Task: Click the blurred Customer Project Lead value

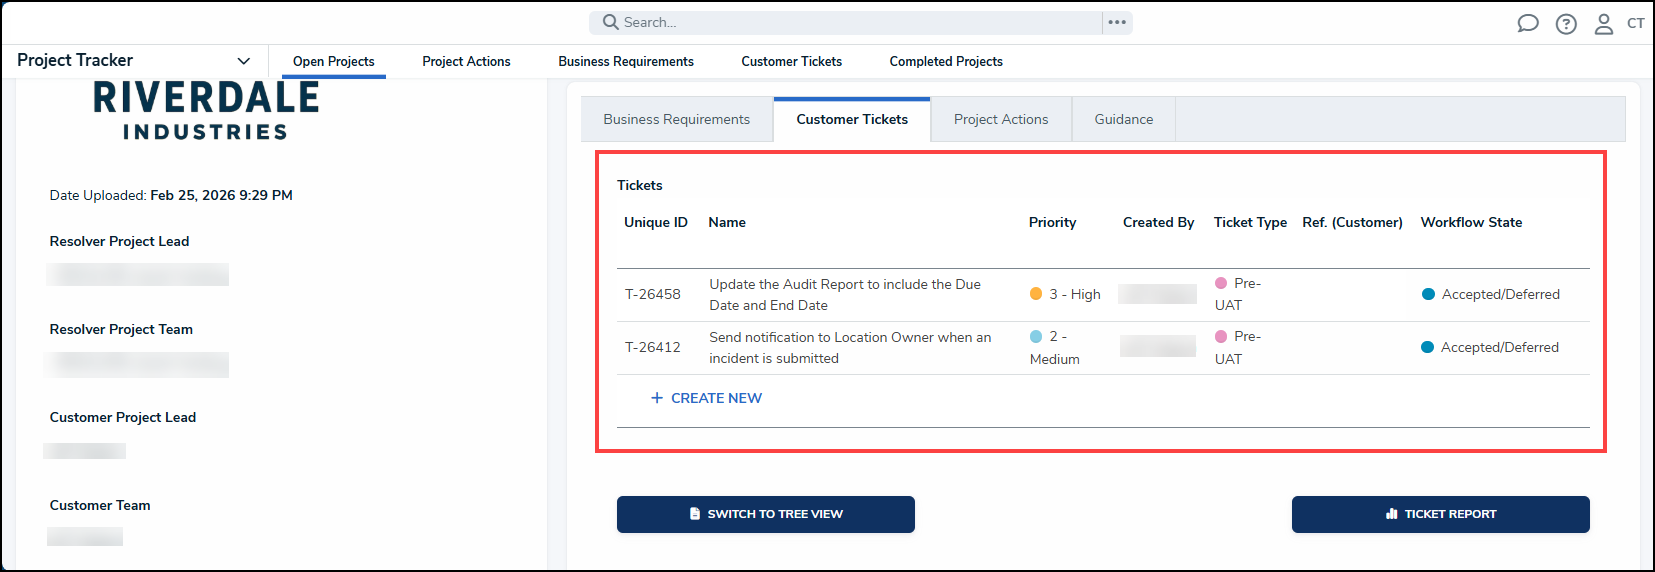Action: [85, 451]
